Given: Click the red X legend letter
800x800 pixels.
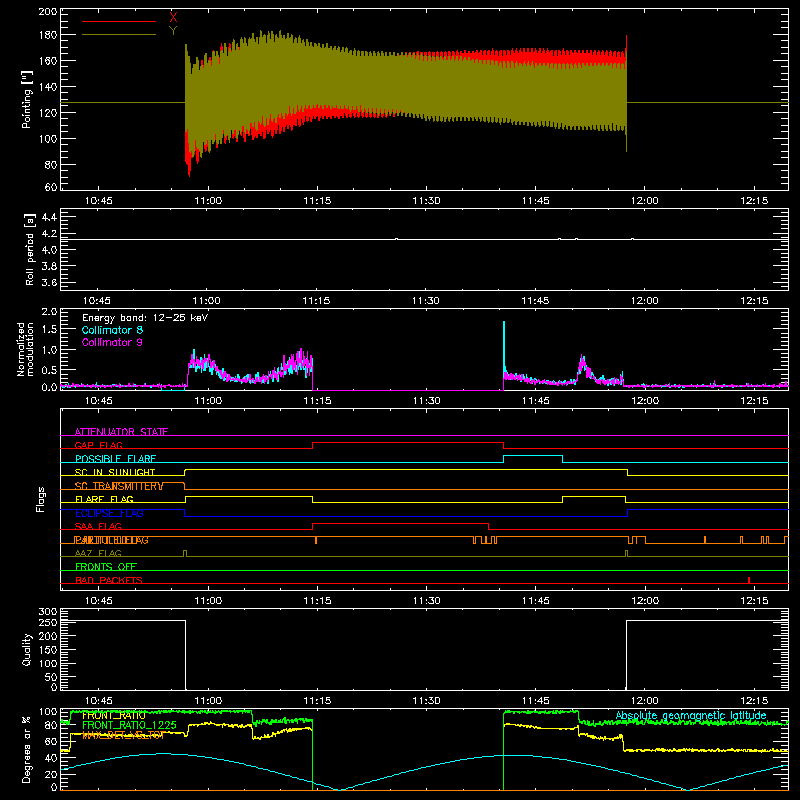Looking at the screenshot, I should click(173, 17).
